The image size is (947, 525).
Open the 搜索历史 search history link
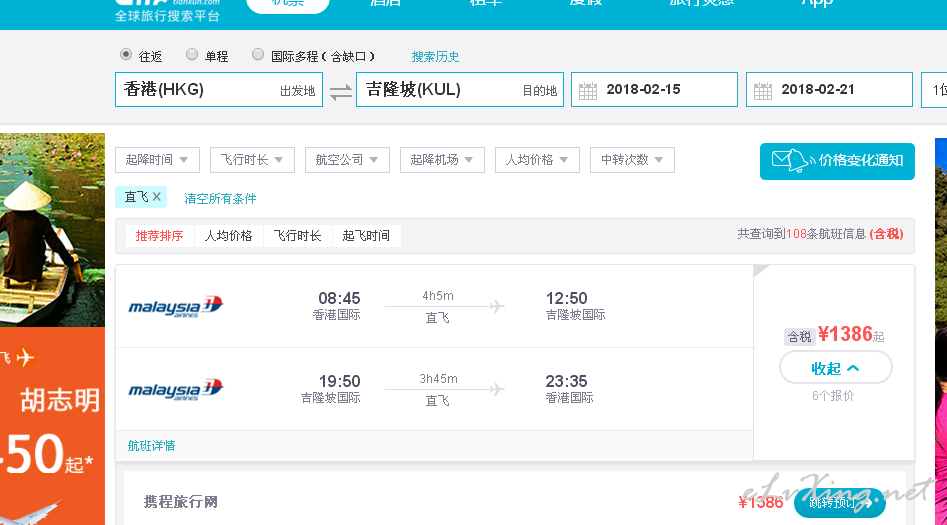pos(435,57)
